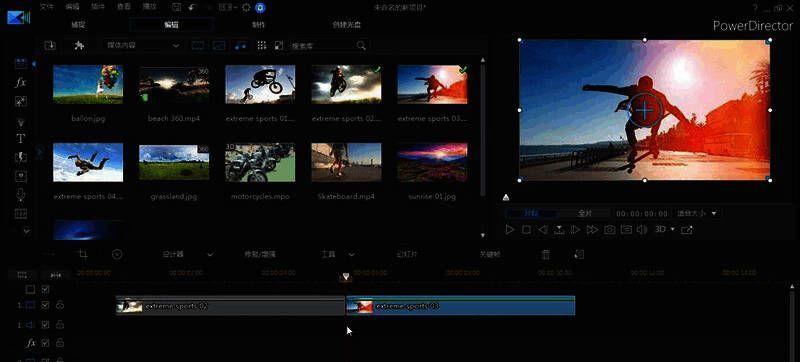The width and height of the screenshot is (800, 362).
Task: Open the Chapter Room filmstrip icon
Action: click(20, 213)
